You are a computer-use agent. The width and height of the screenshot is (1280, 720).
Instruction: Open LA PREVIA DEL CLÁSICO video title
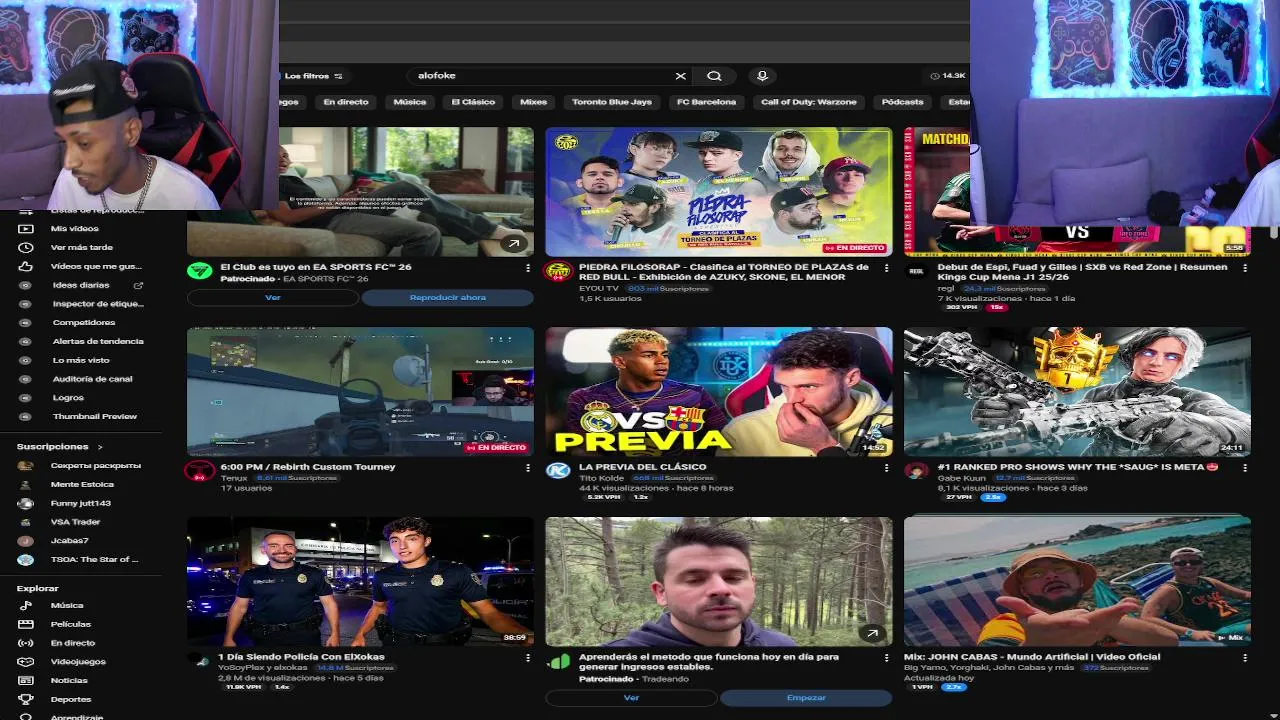click(643, 467)
